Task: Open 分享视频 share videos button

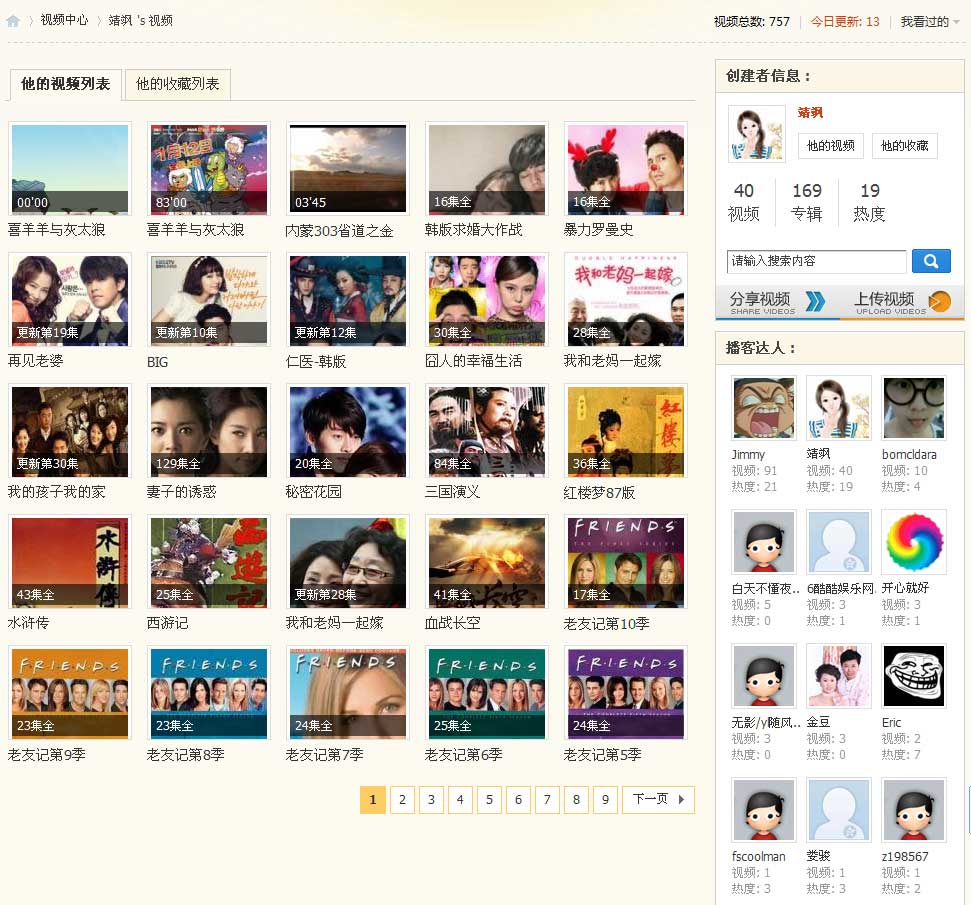Action: (x=778, y=302)
